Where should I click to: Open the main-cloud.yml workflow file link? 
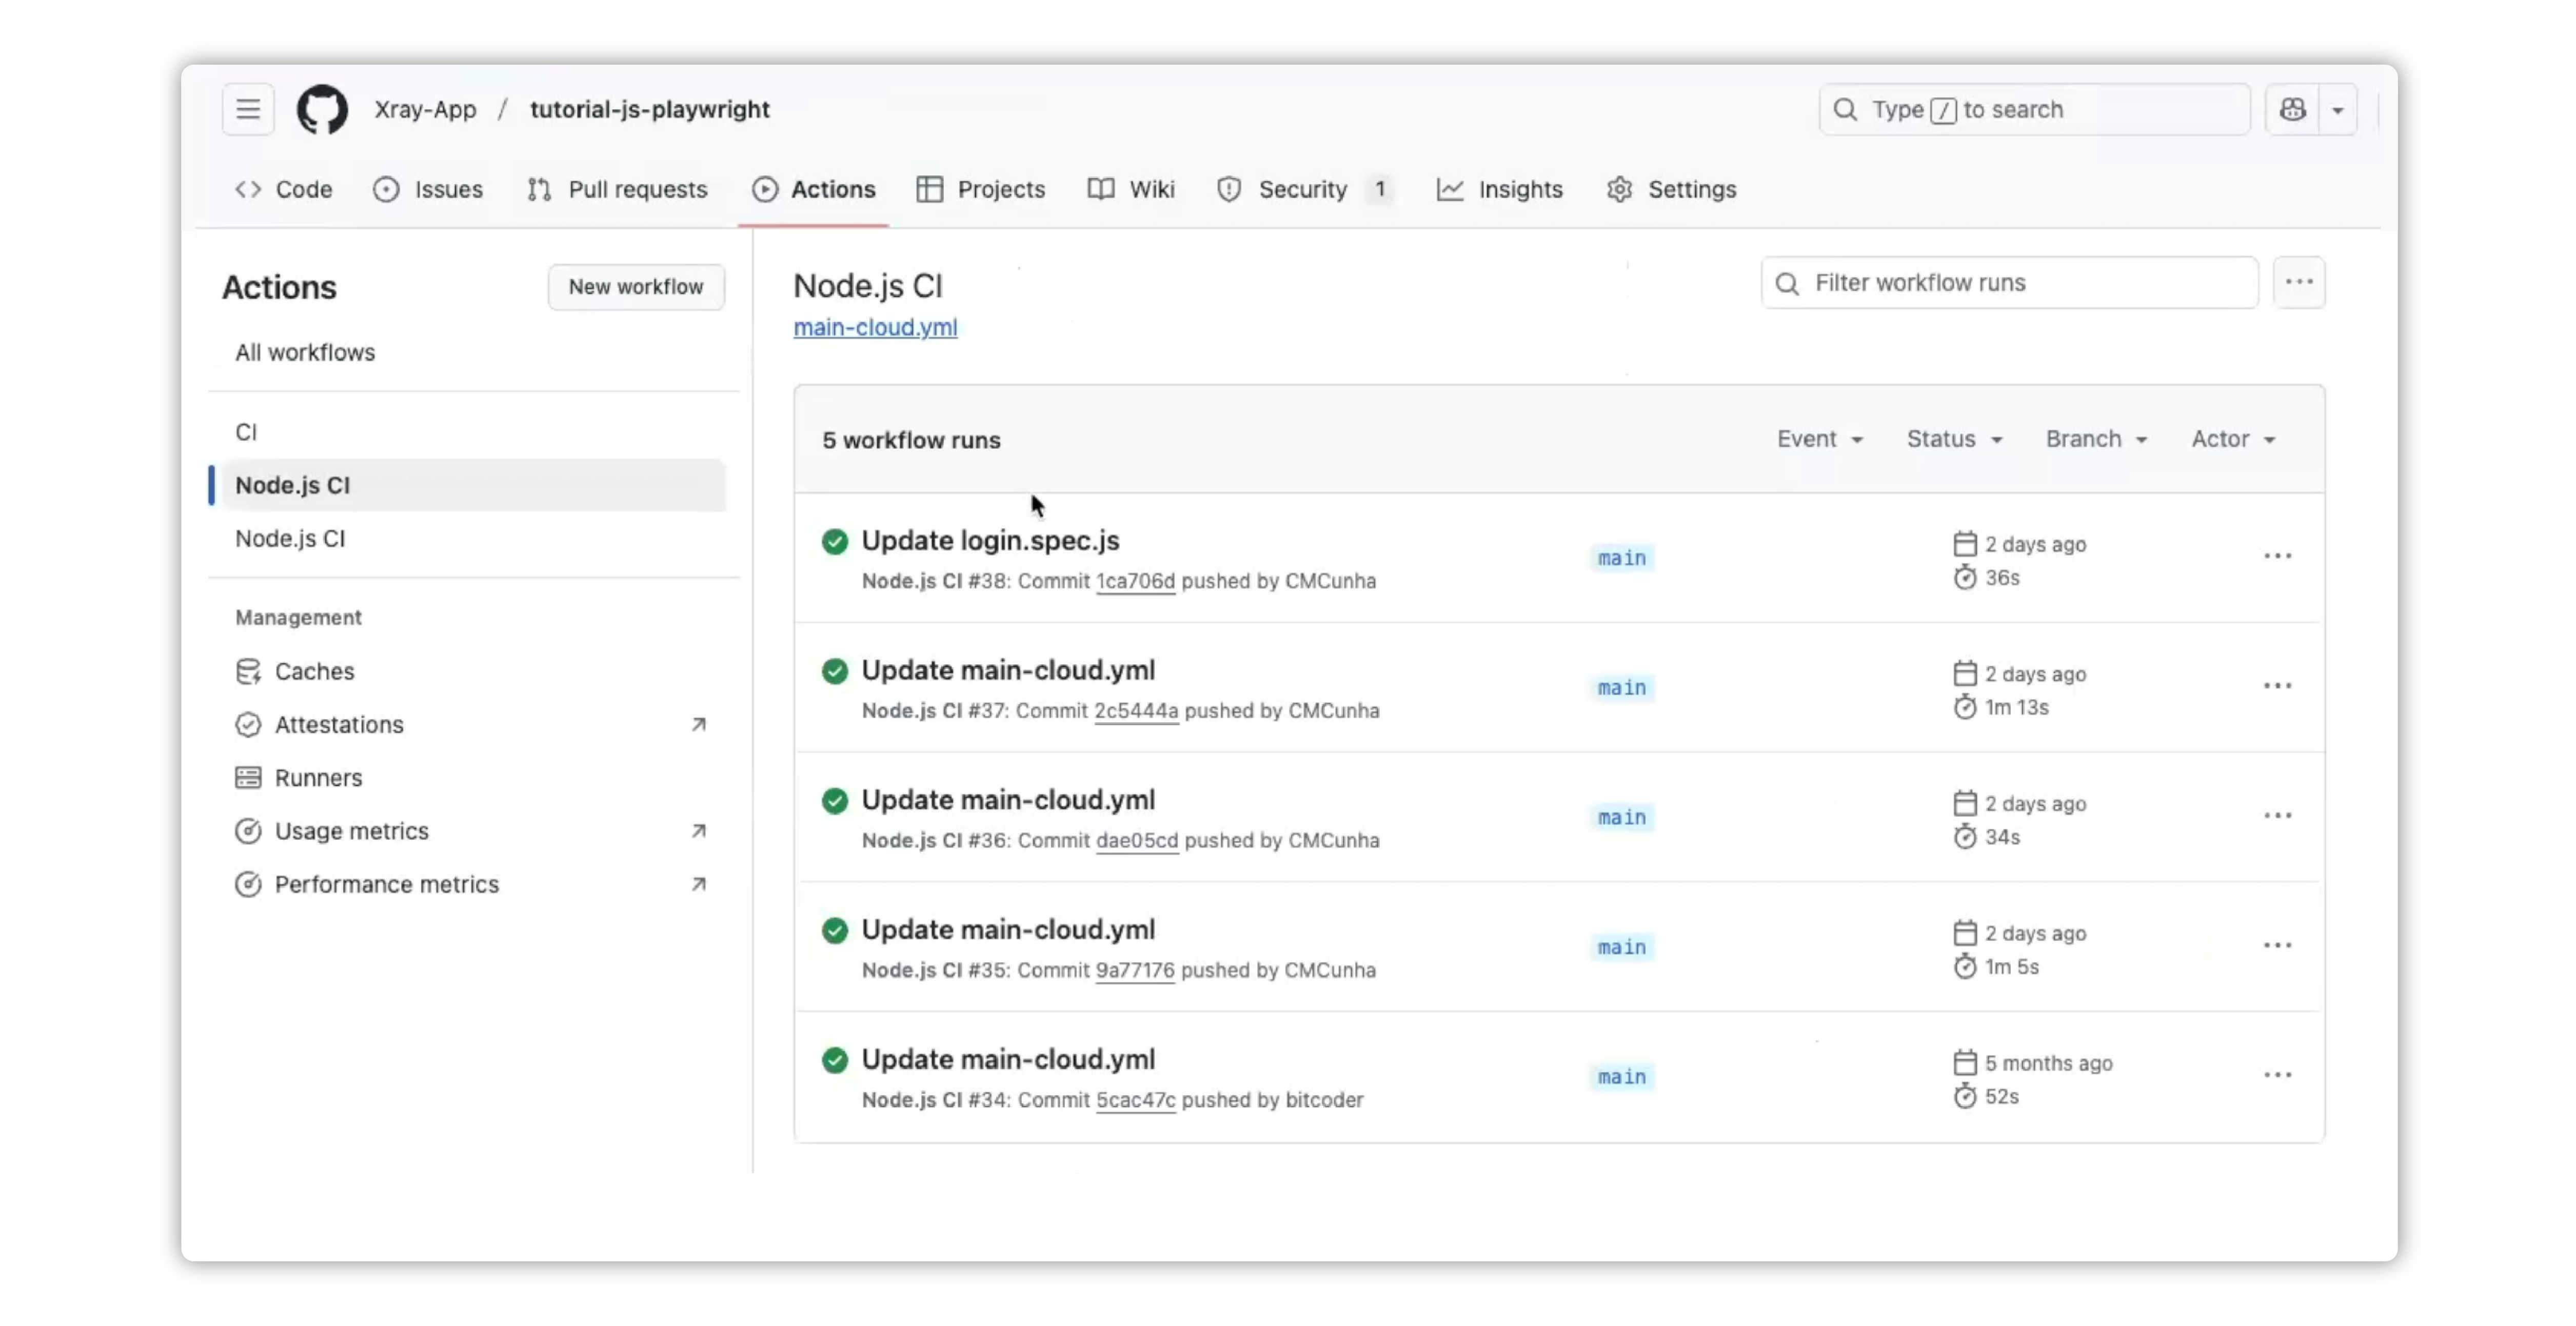tap(875, 328)
